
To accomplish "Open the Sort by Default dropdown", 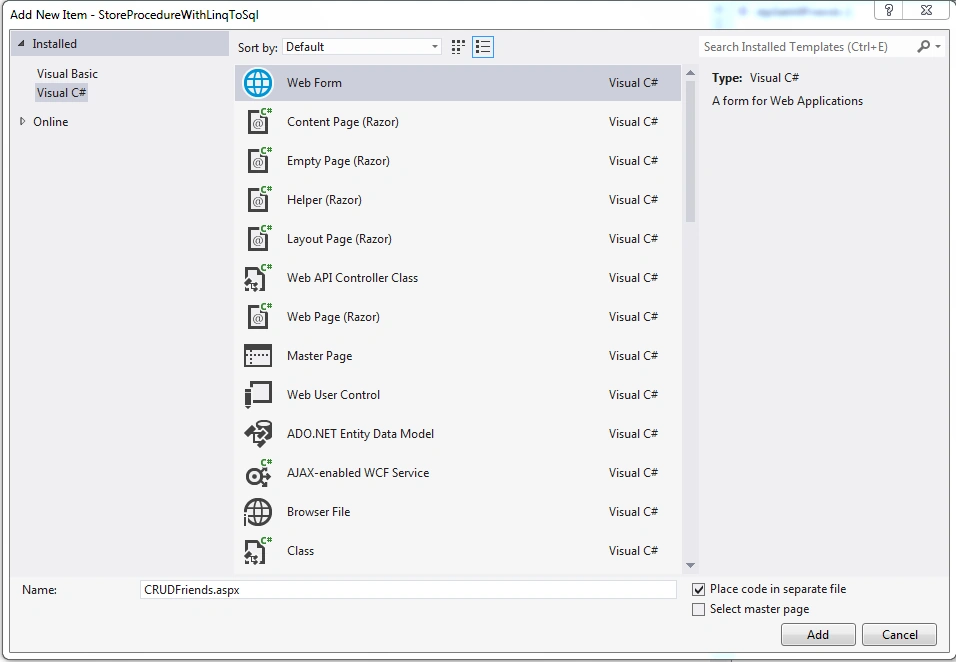I will [362, 47].
